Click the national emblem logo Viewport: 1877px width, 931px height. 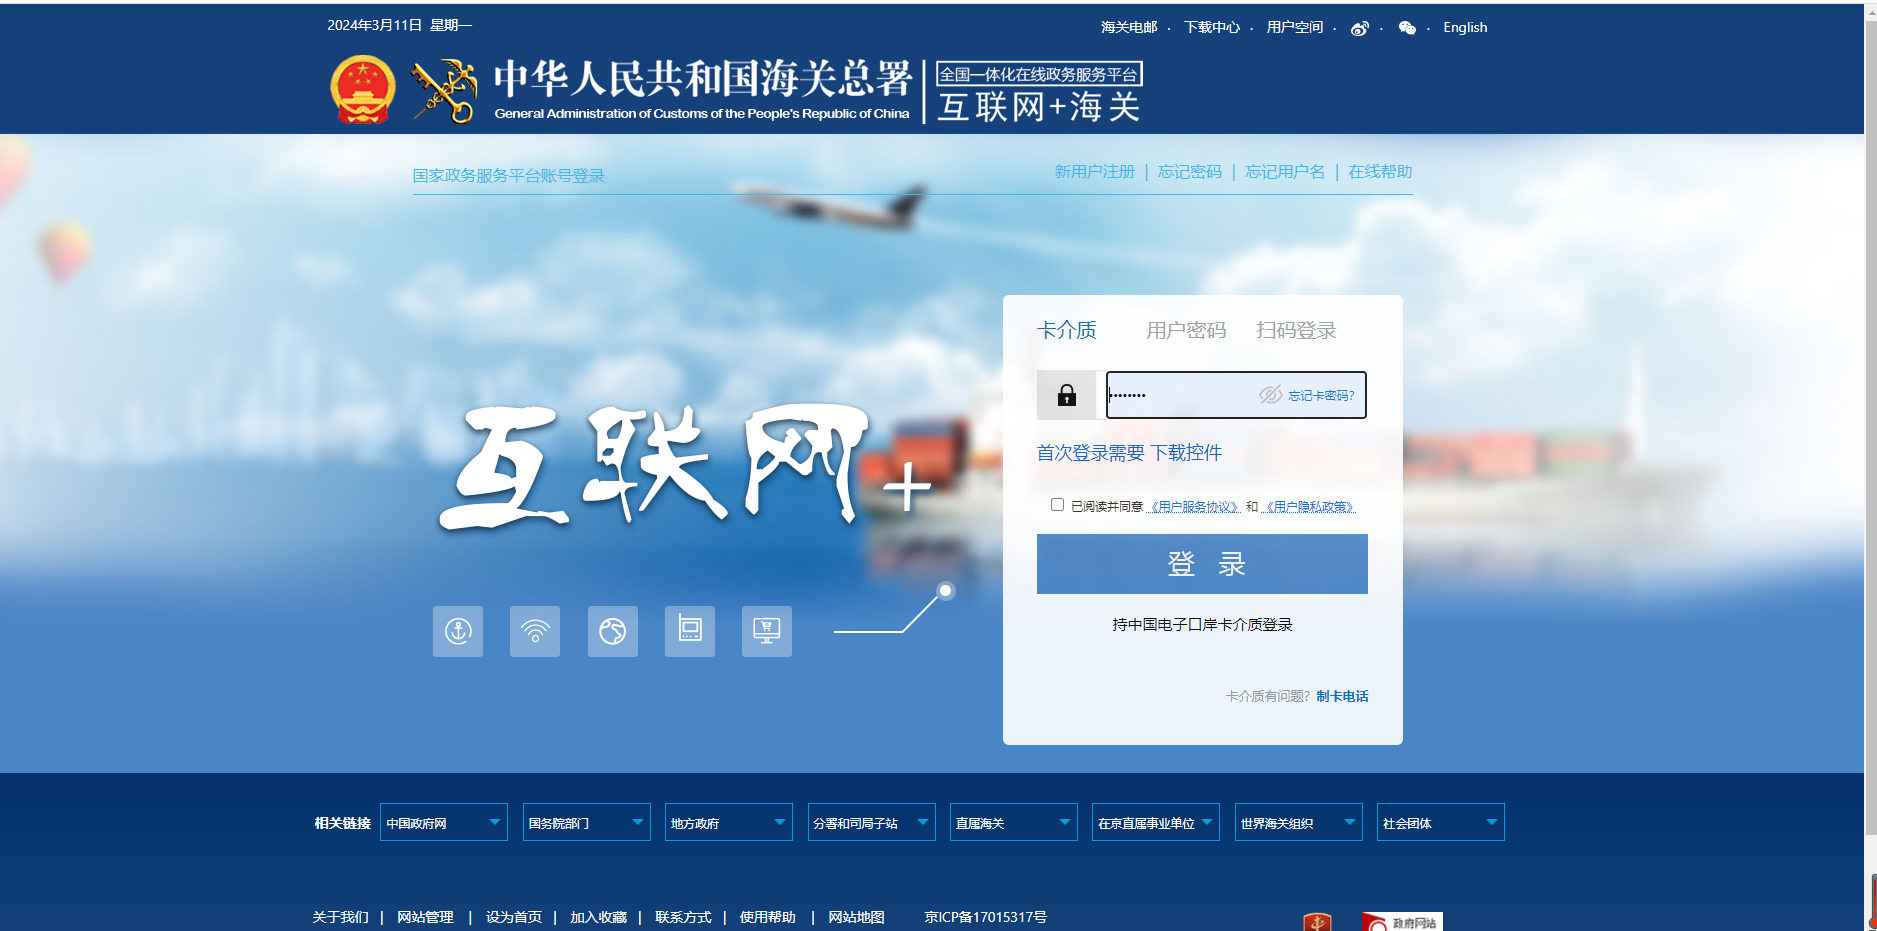click(x=362, y=90)
